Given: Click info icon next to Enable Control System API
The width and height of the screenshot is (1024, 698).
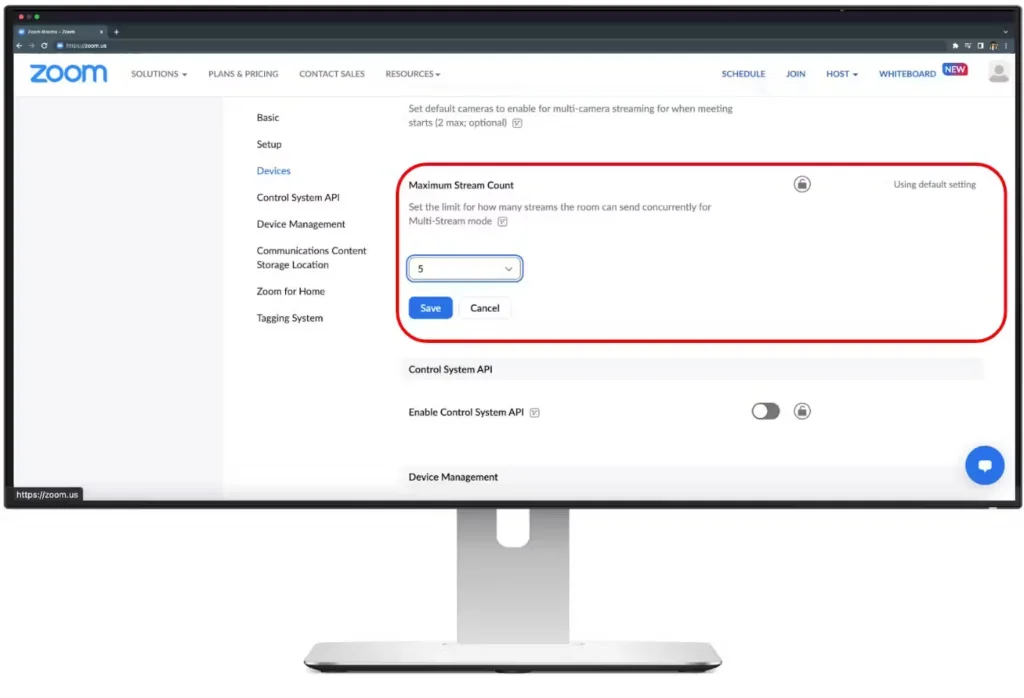Looking at the screenshot, I should pos(535,413).
